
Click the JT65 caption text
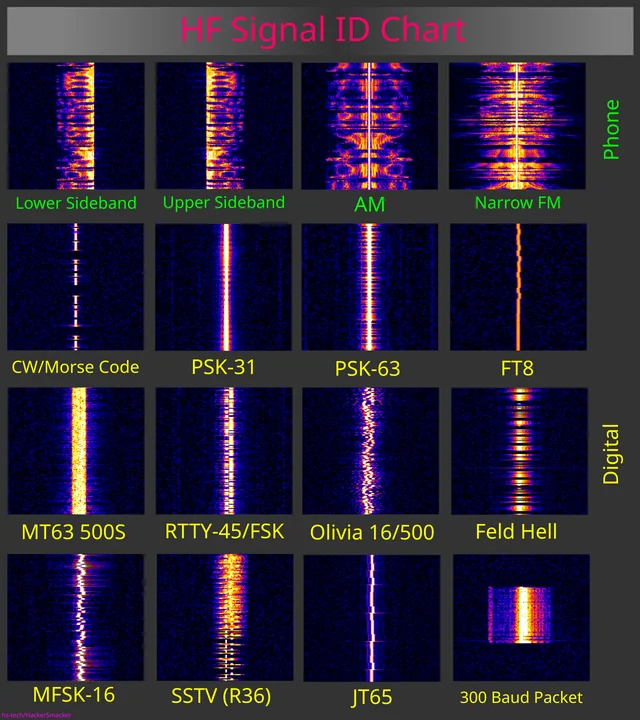click(371, 697)
